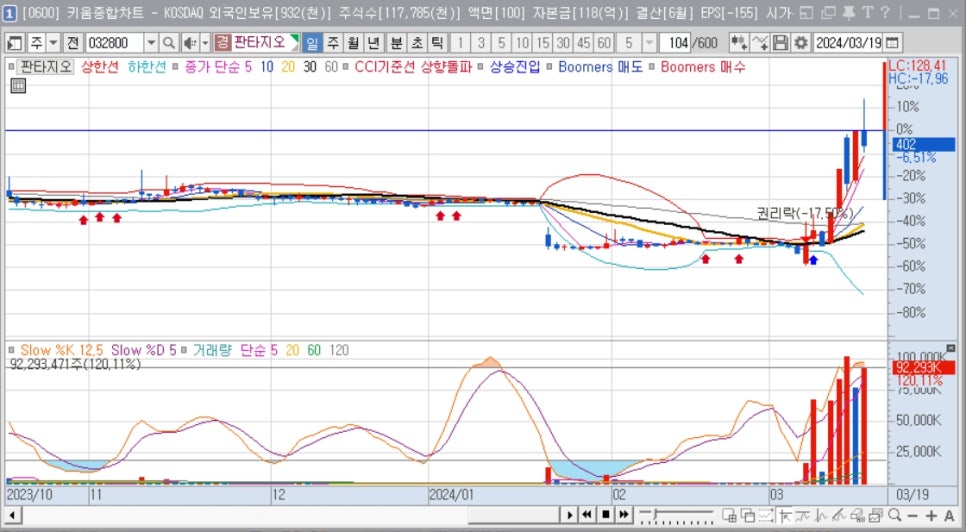Click the duplicate window icon in title bar
This screenshot has height=532, width=966.
(829, 12)
